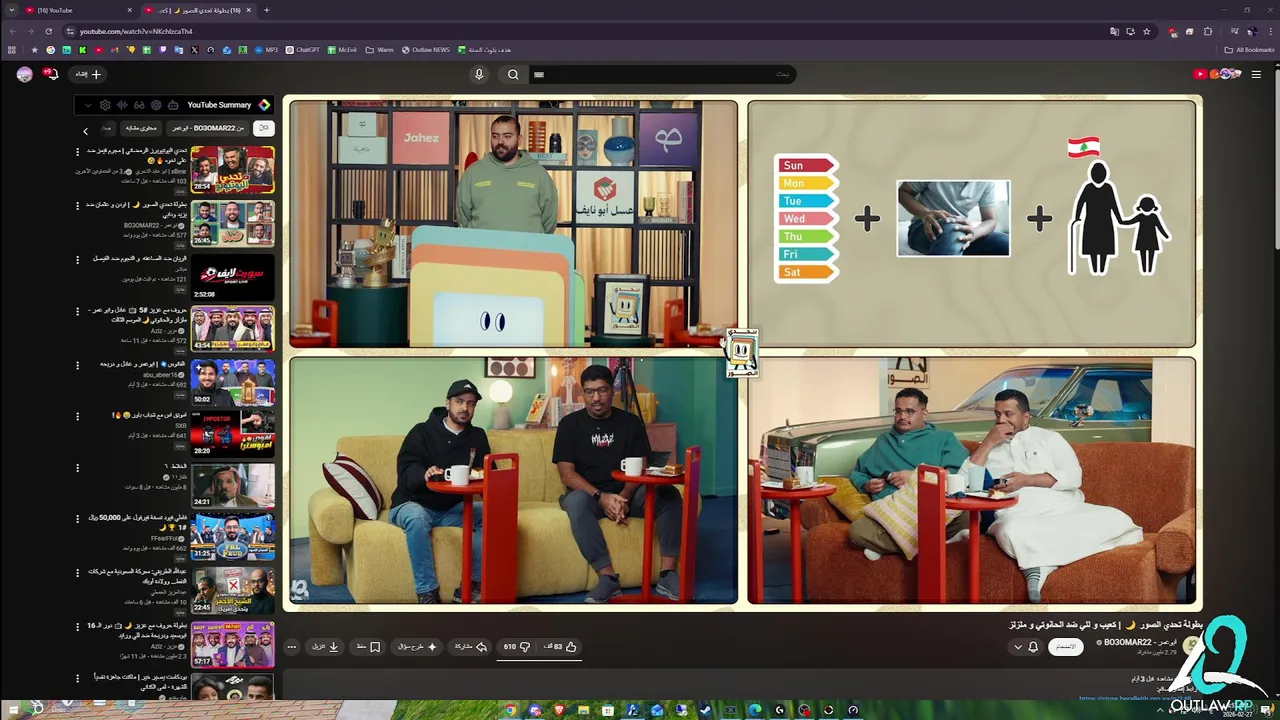Dislike the video with thumbs-down button
Screen dimensions: 1280x720
(x=517, y=647)
